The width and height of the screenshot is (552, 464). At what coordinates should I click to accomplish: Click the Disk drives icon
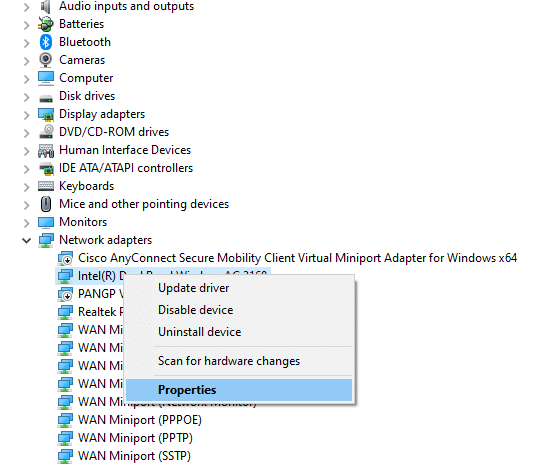coord(46,97)
